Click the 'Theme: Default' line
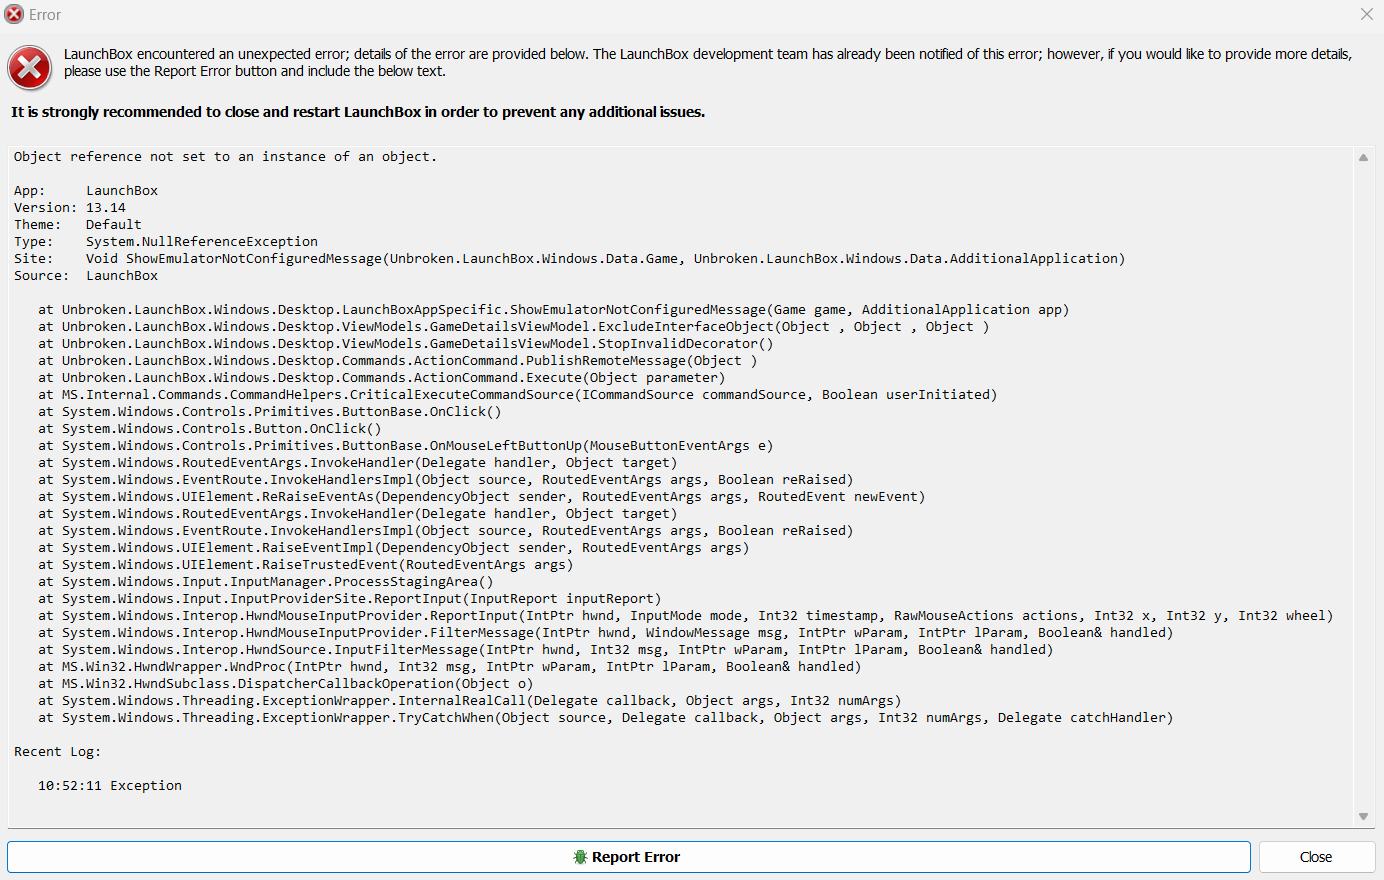The image size is (1384, 880). (78, 225)
